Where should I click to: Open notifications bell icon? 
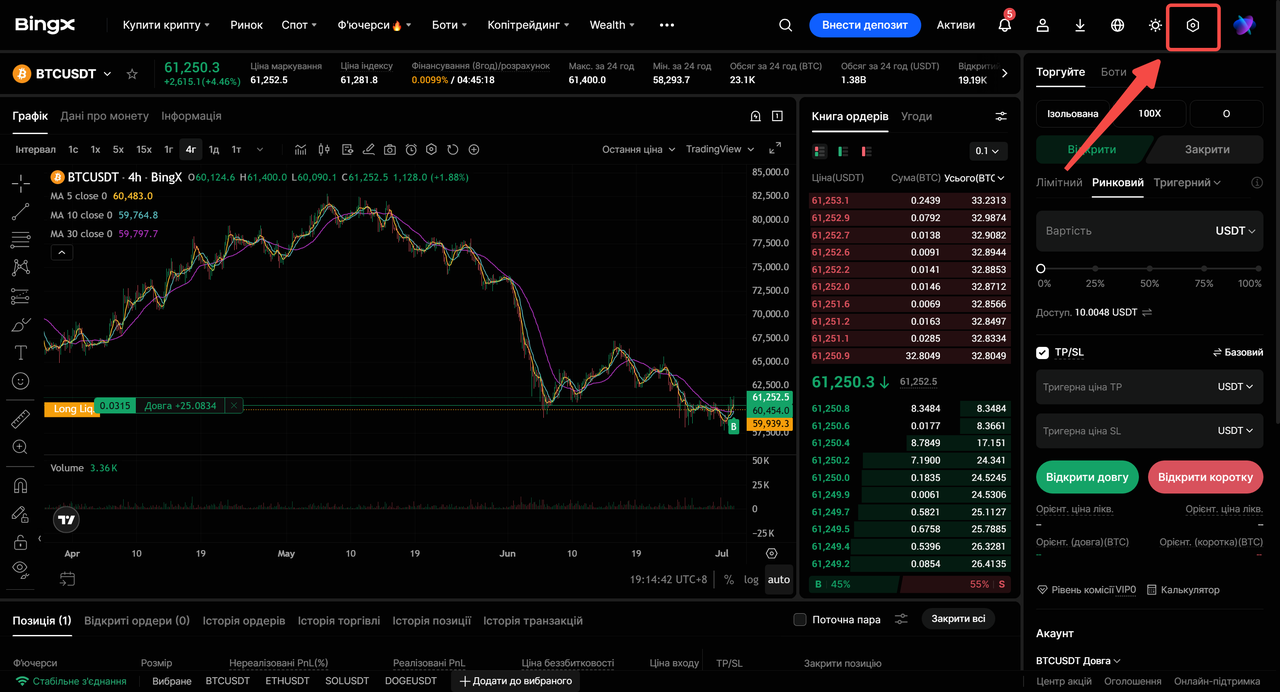[1005, 25]
